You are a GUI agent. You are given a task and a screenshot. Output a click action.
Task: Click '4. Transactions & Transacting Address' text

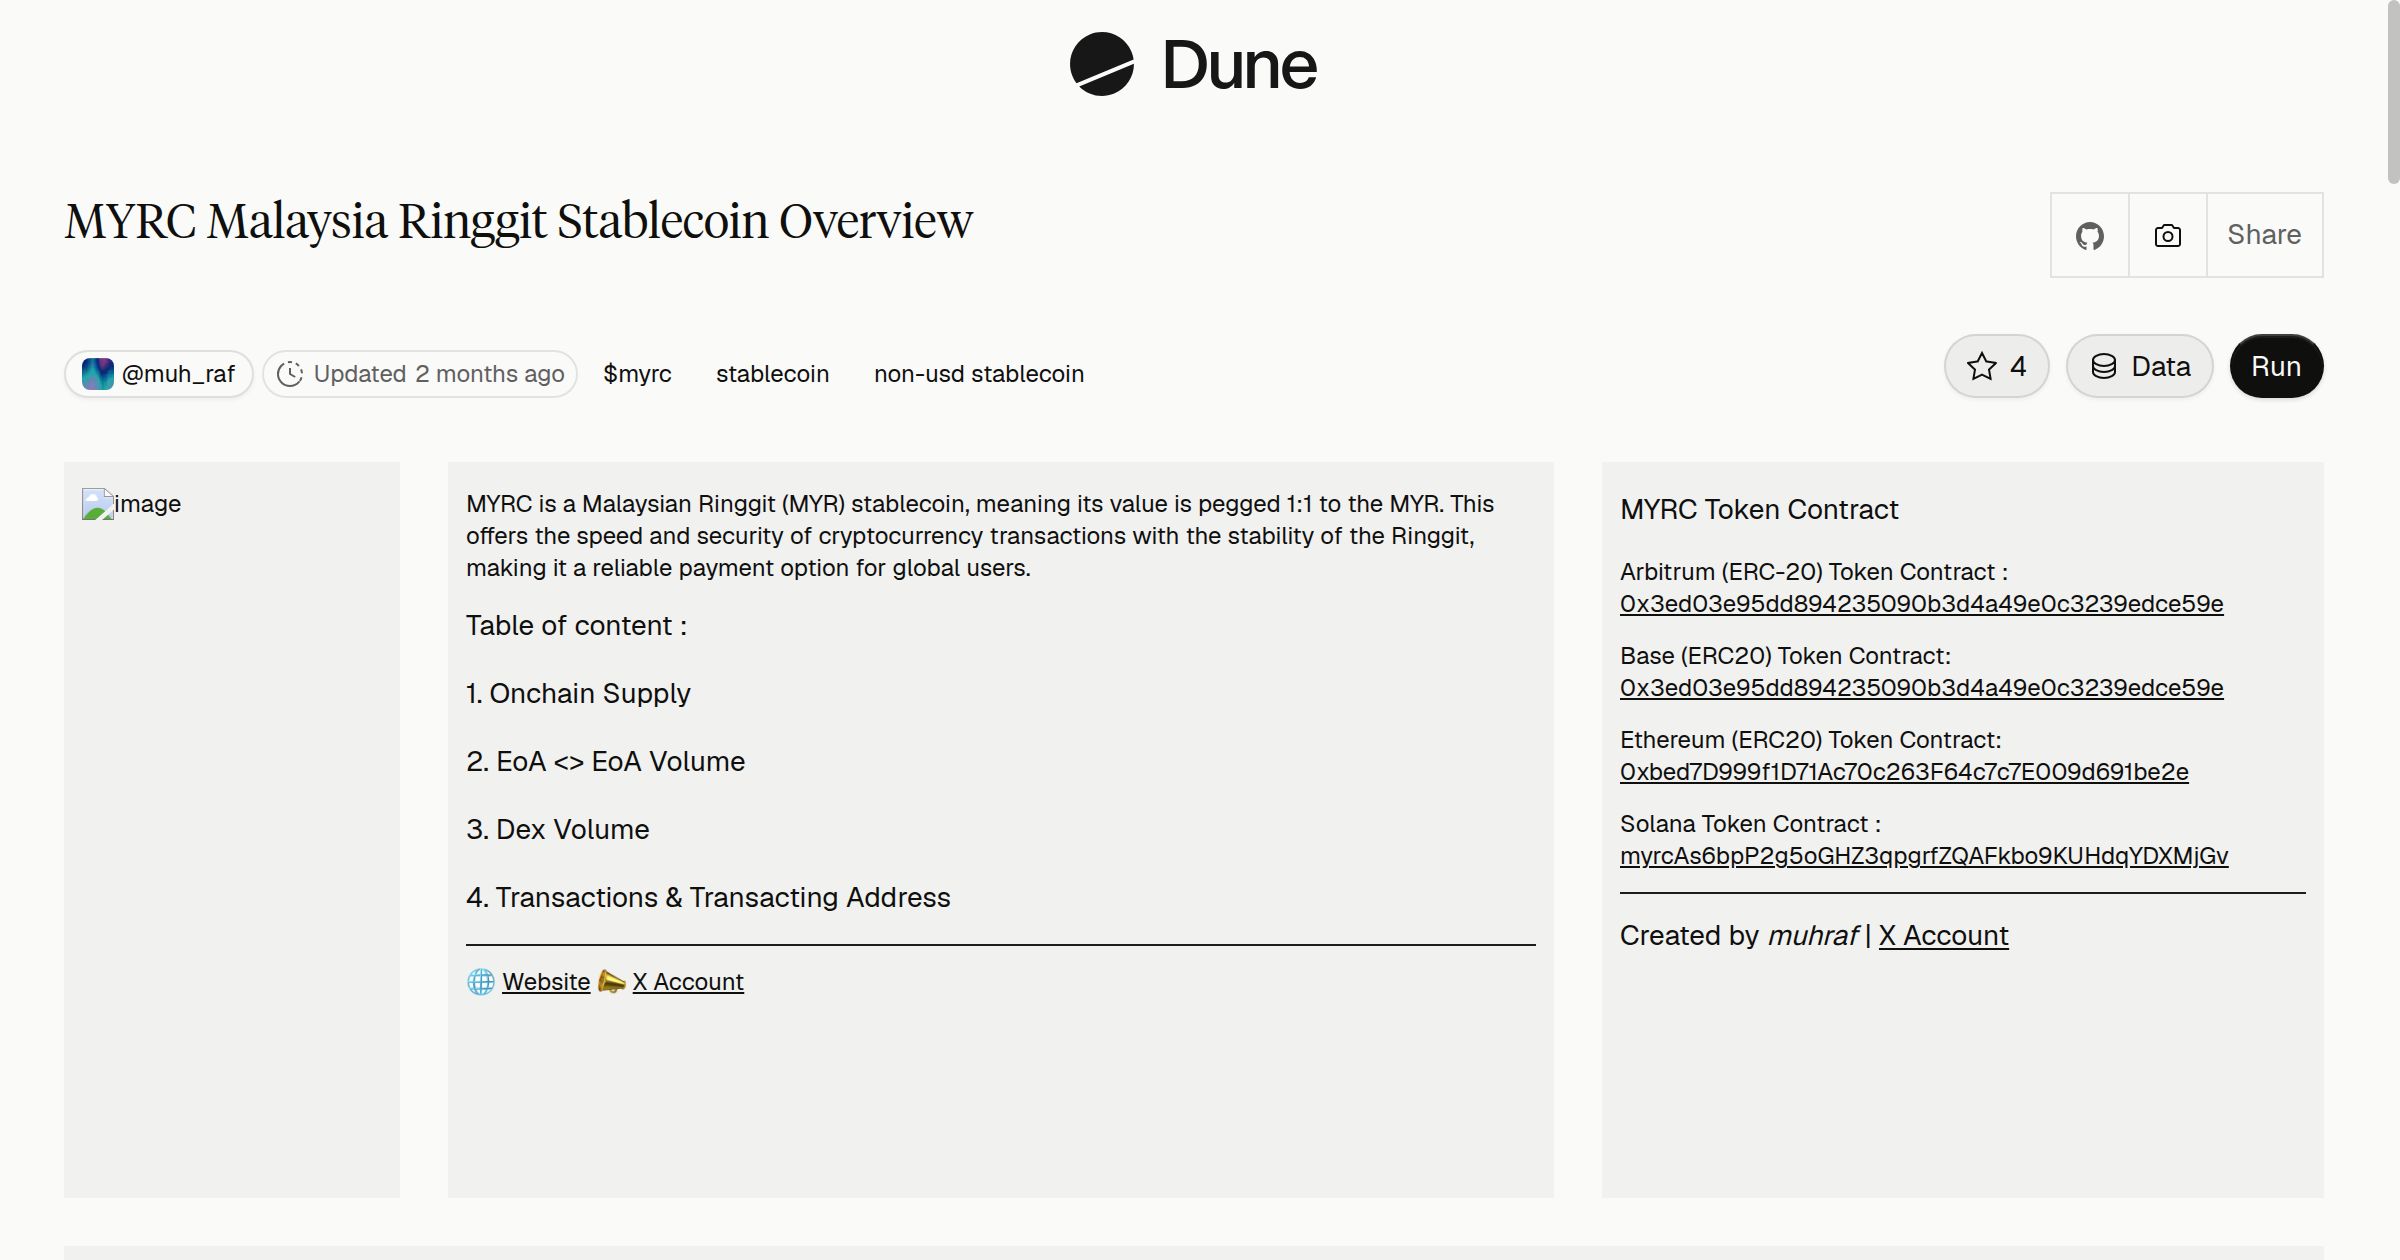pyautogui.click(x=708, y=897)
